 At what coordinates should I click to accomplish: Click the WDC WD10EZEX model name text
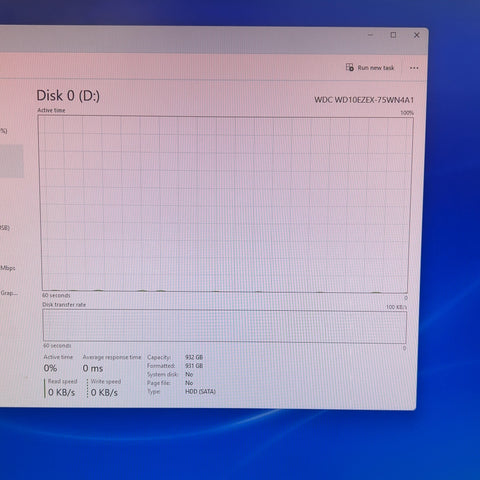tap(364, 100)
